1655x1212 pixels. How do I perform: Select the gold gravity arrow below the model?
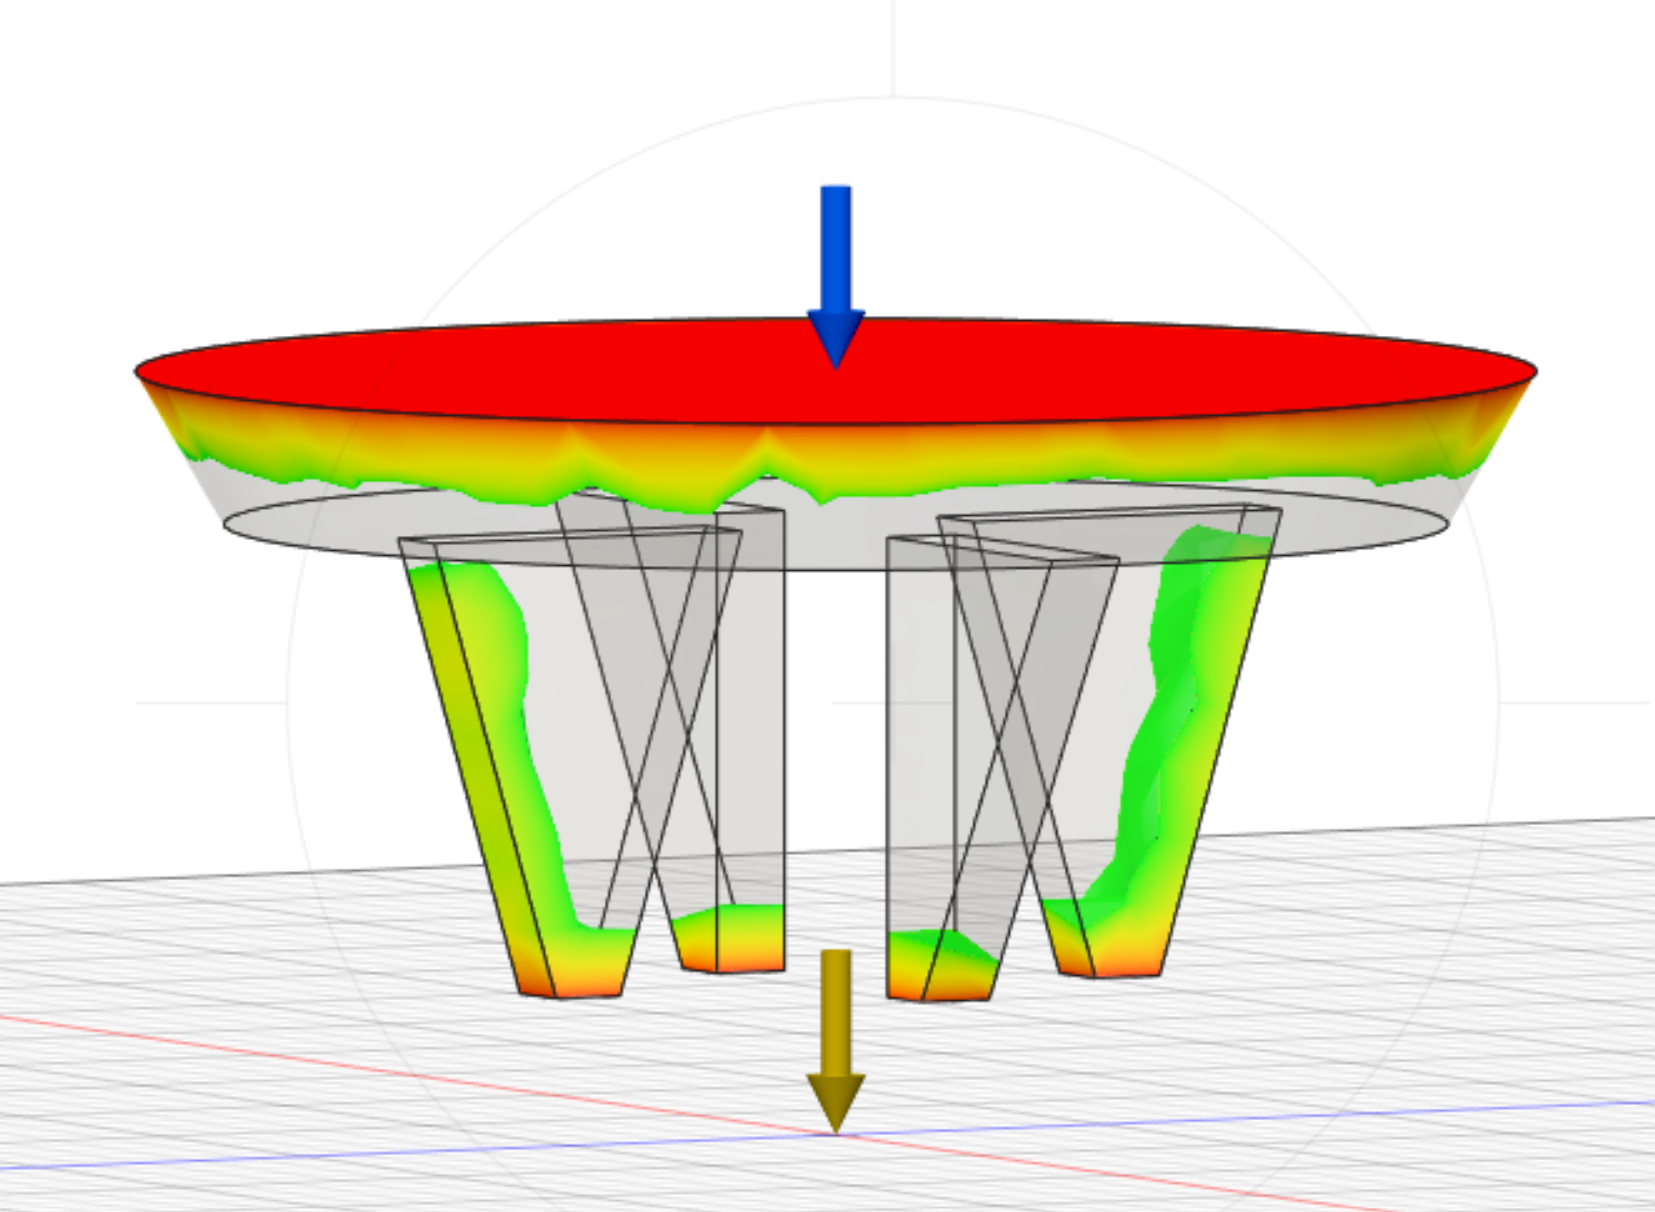click(x=836, y=1041)
